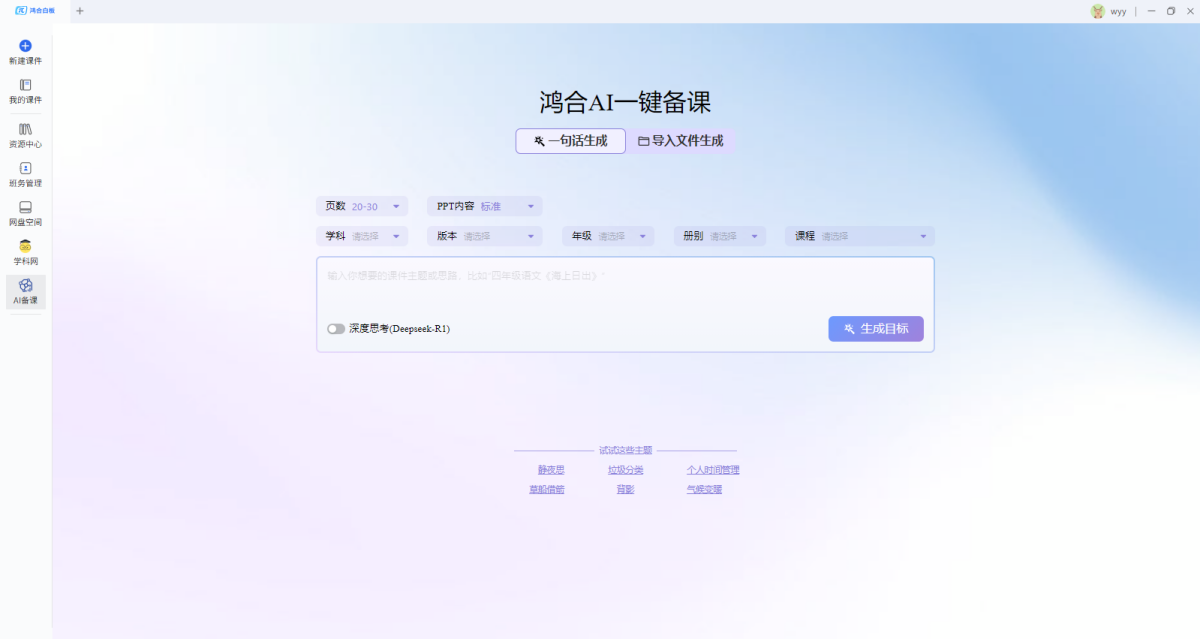This screenshot has width=1200, height=639.
Task: Click the 生成目标 button
Action: pyautogui.click(x=875, y=329)
